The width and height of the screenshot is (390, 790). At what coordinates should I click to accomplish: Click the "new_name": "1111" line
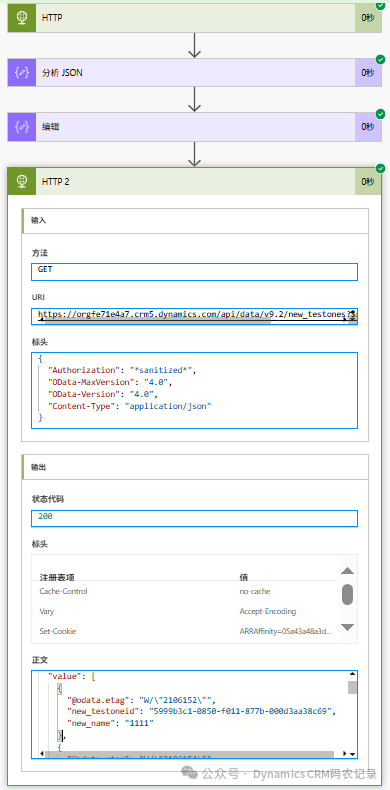(110, 723)
